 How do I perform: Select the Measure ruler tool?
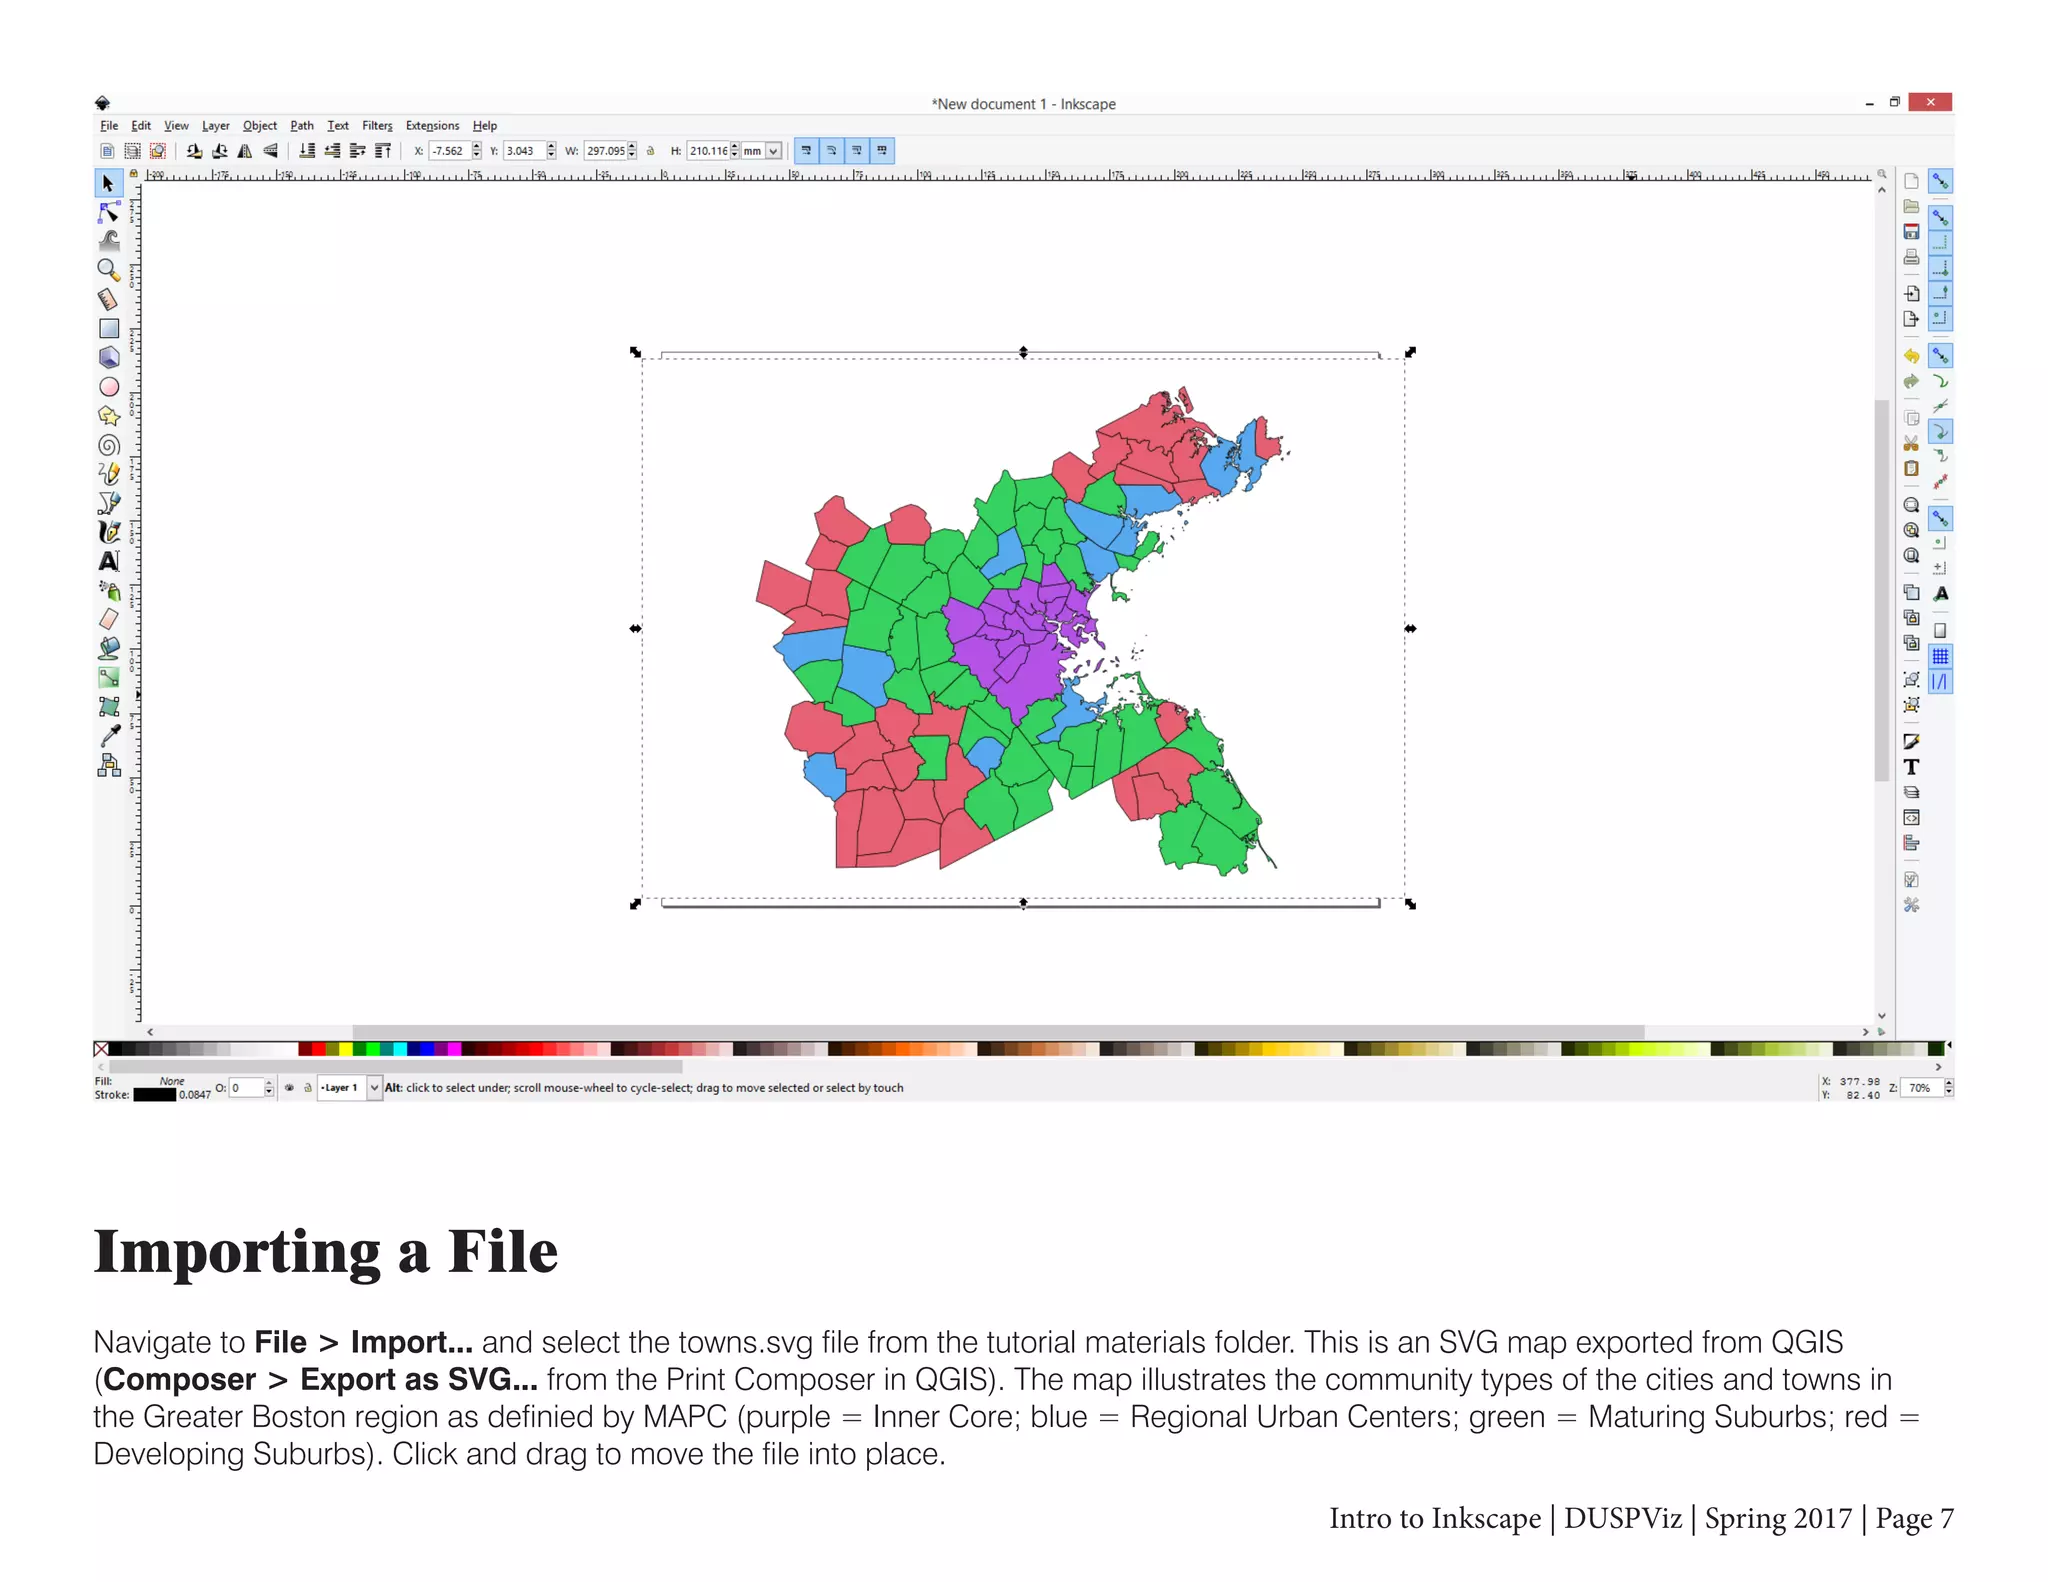(109, 299)
